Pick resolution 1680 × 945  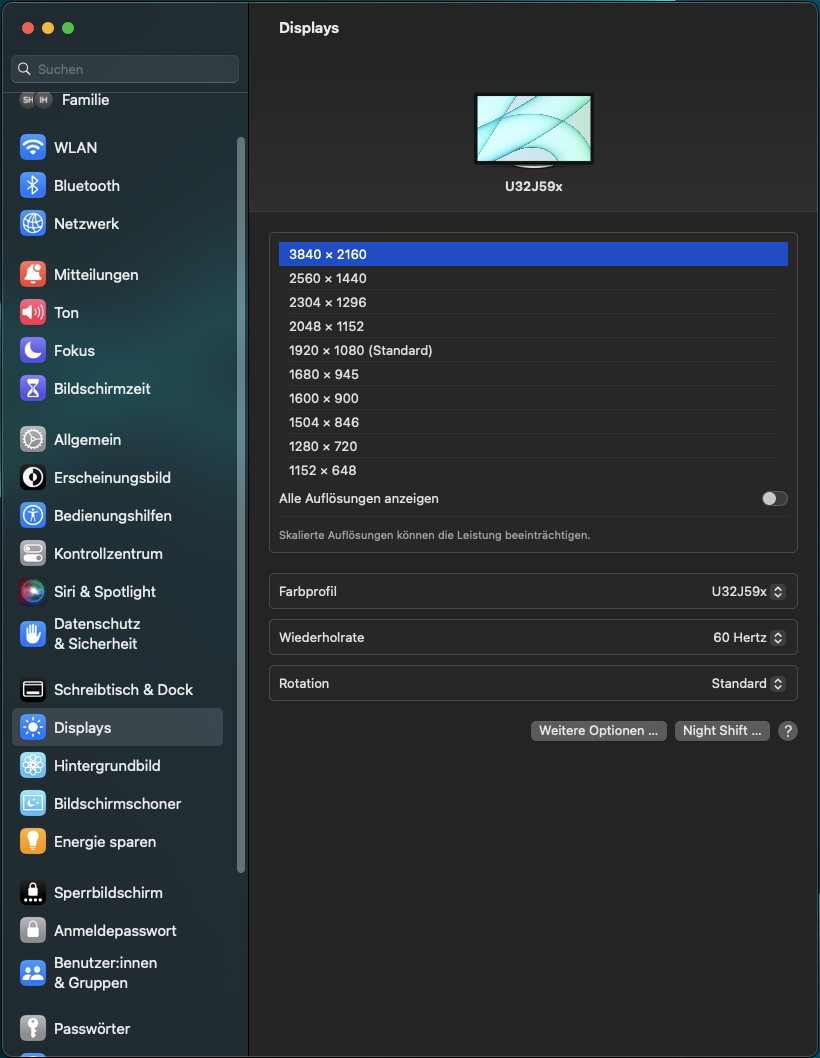coord(533,374)
